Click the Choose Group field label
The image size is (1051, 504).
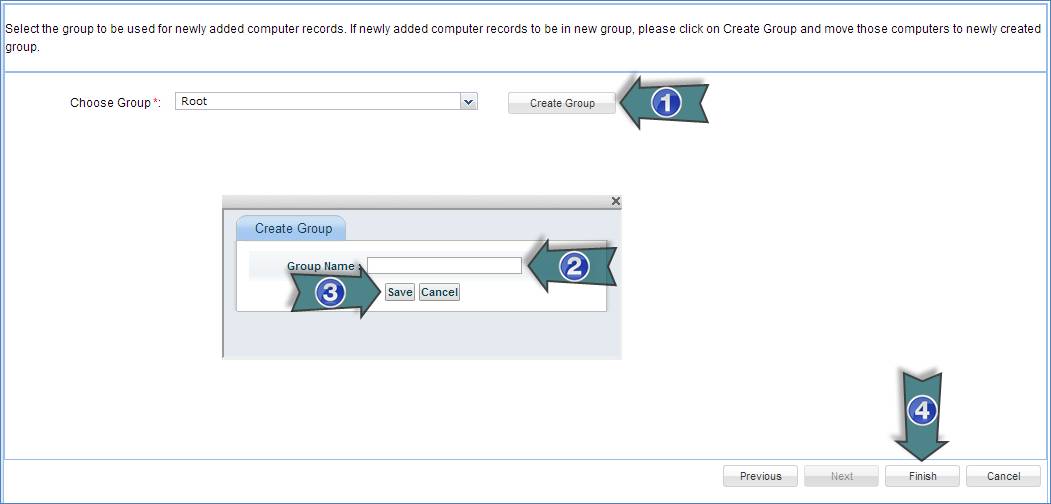coord(110,103)
